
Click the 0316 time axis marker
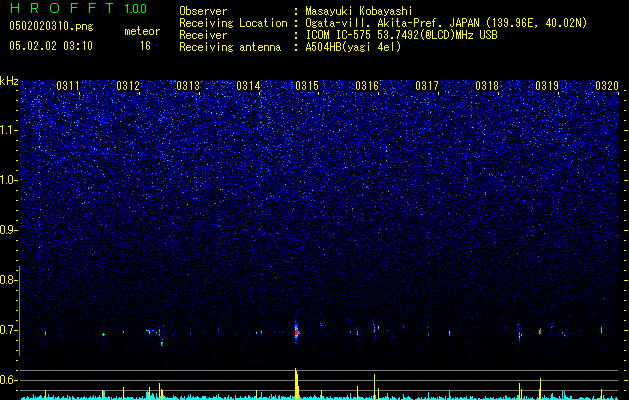(367, 86)
